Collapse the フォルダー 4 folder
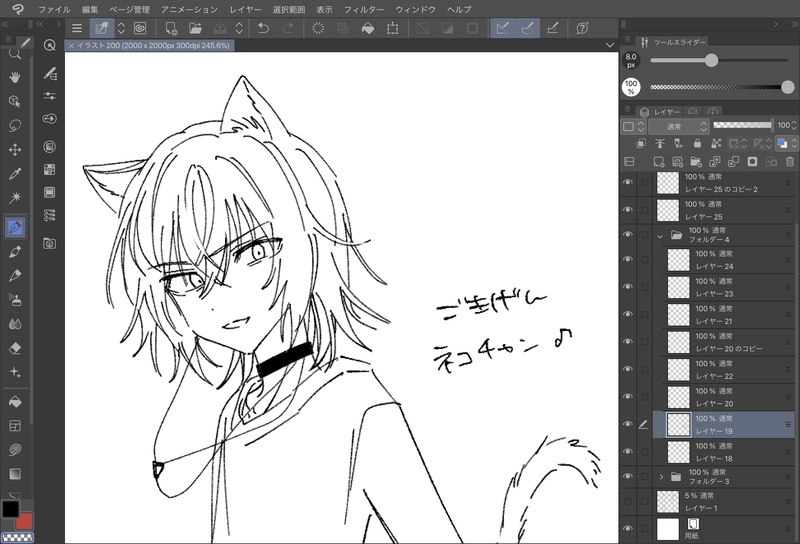 coord(660,235)
